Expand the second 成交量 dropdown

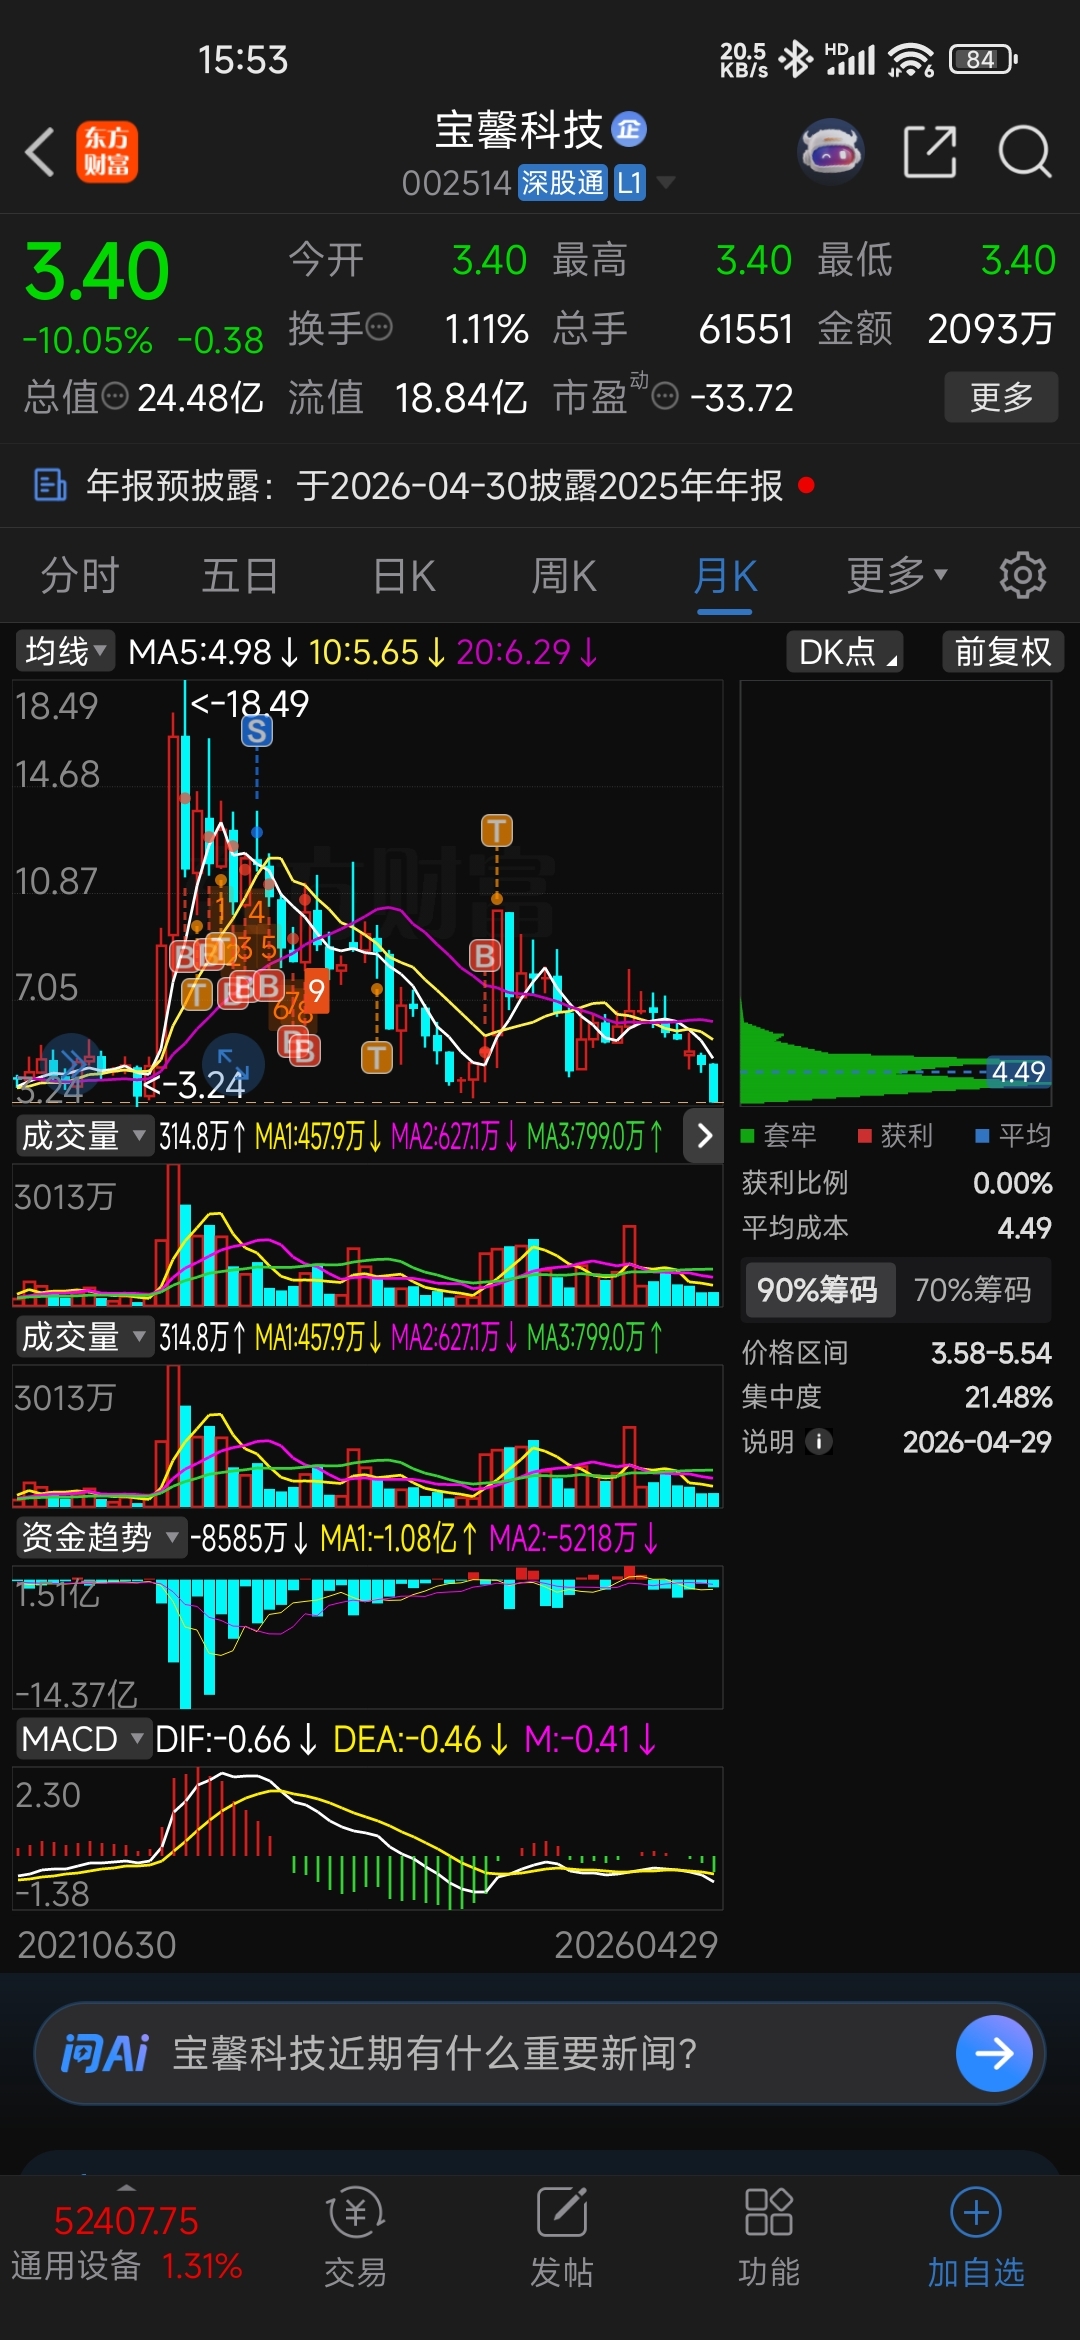click(x=84, y=1336)
